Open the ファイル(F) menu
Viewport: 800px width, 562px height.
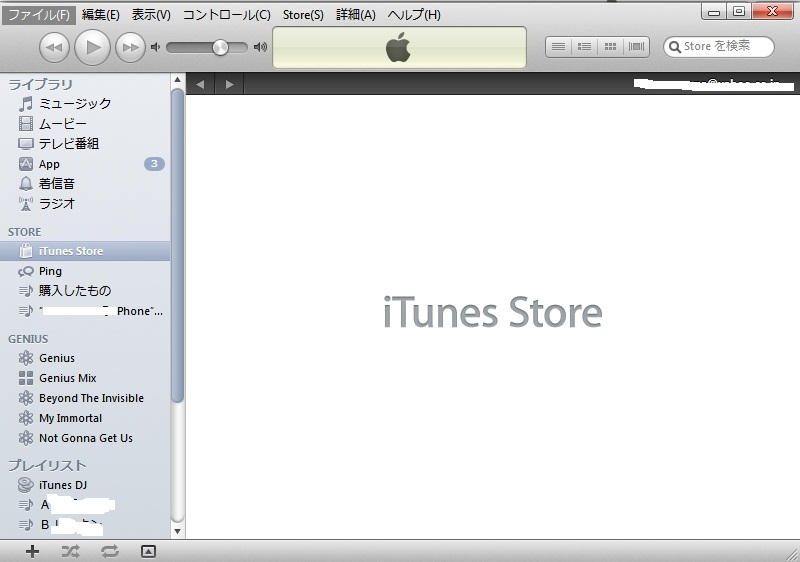pos(39,15)
